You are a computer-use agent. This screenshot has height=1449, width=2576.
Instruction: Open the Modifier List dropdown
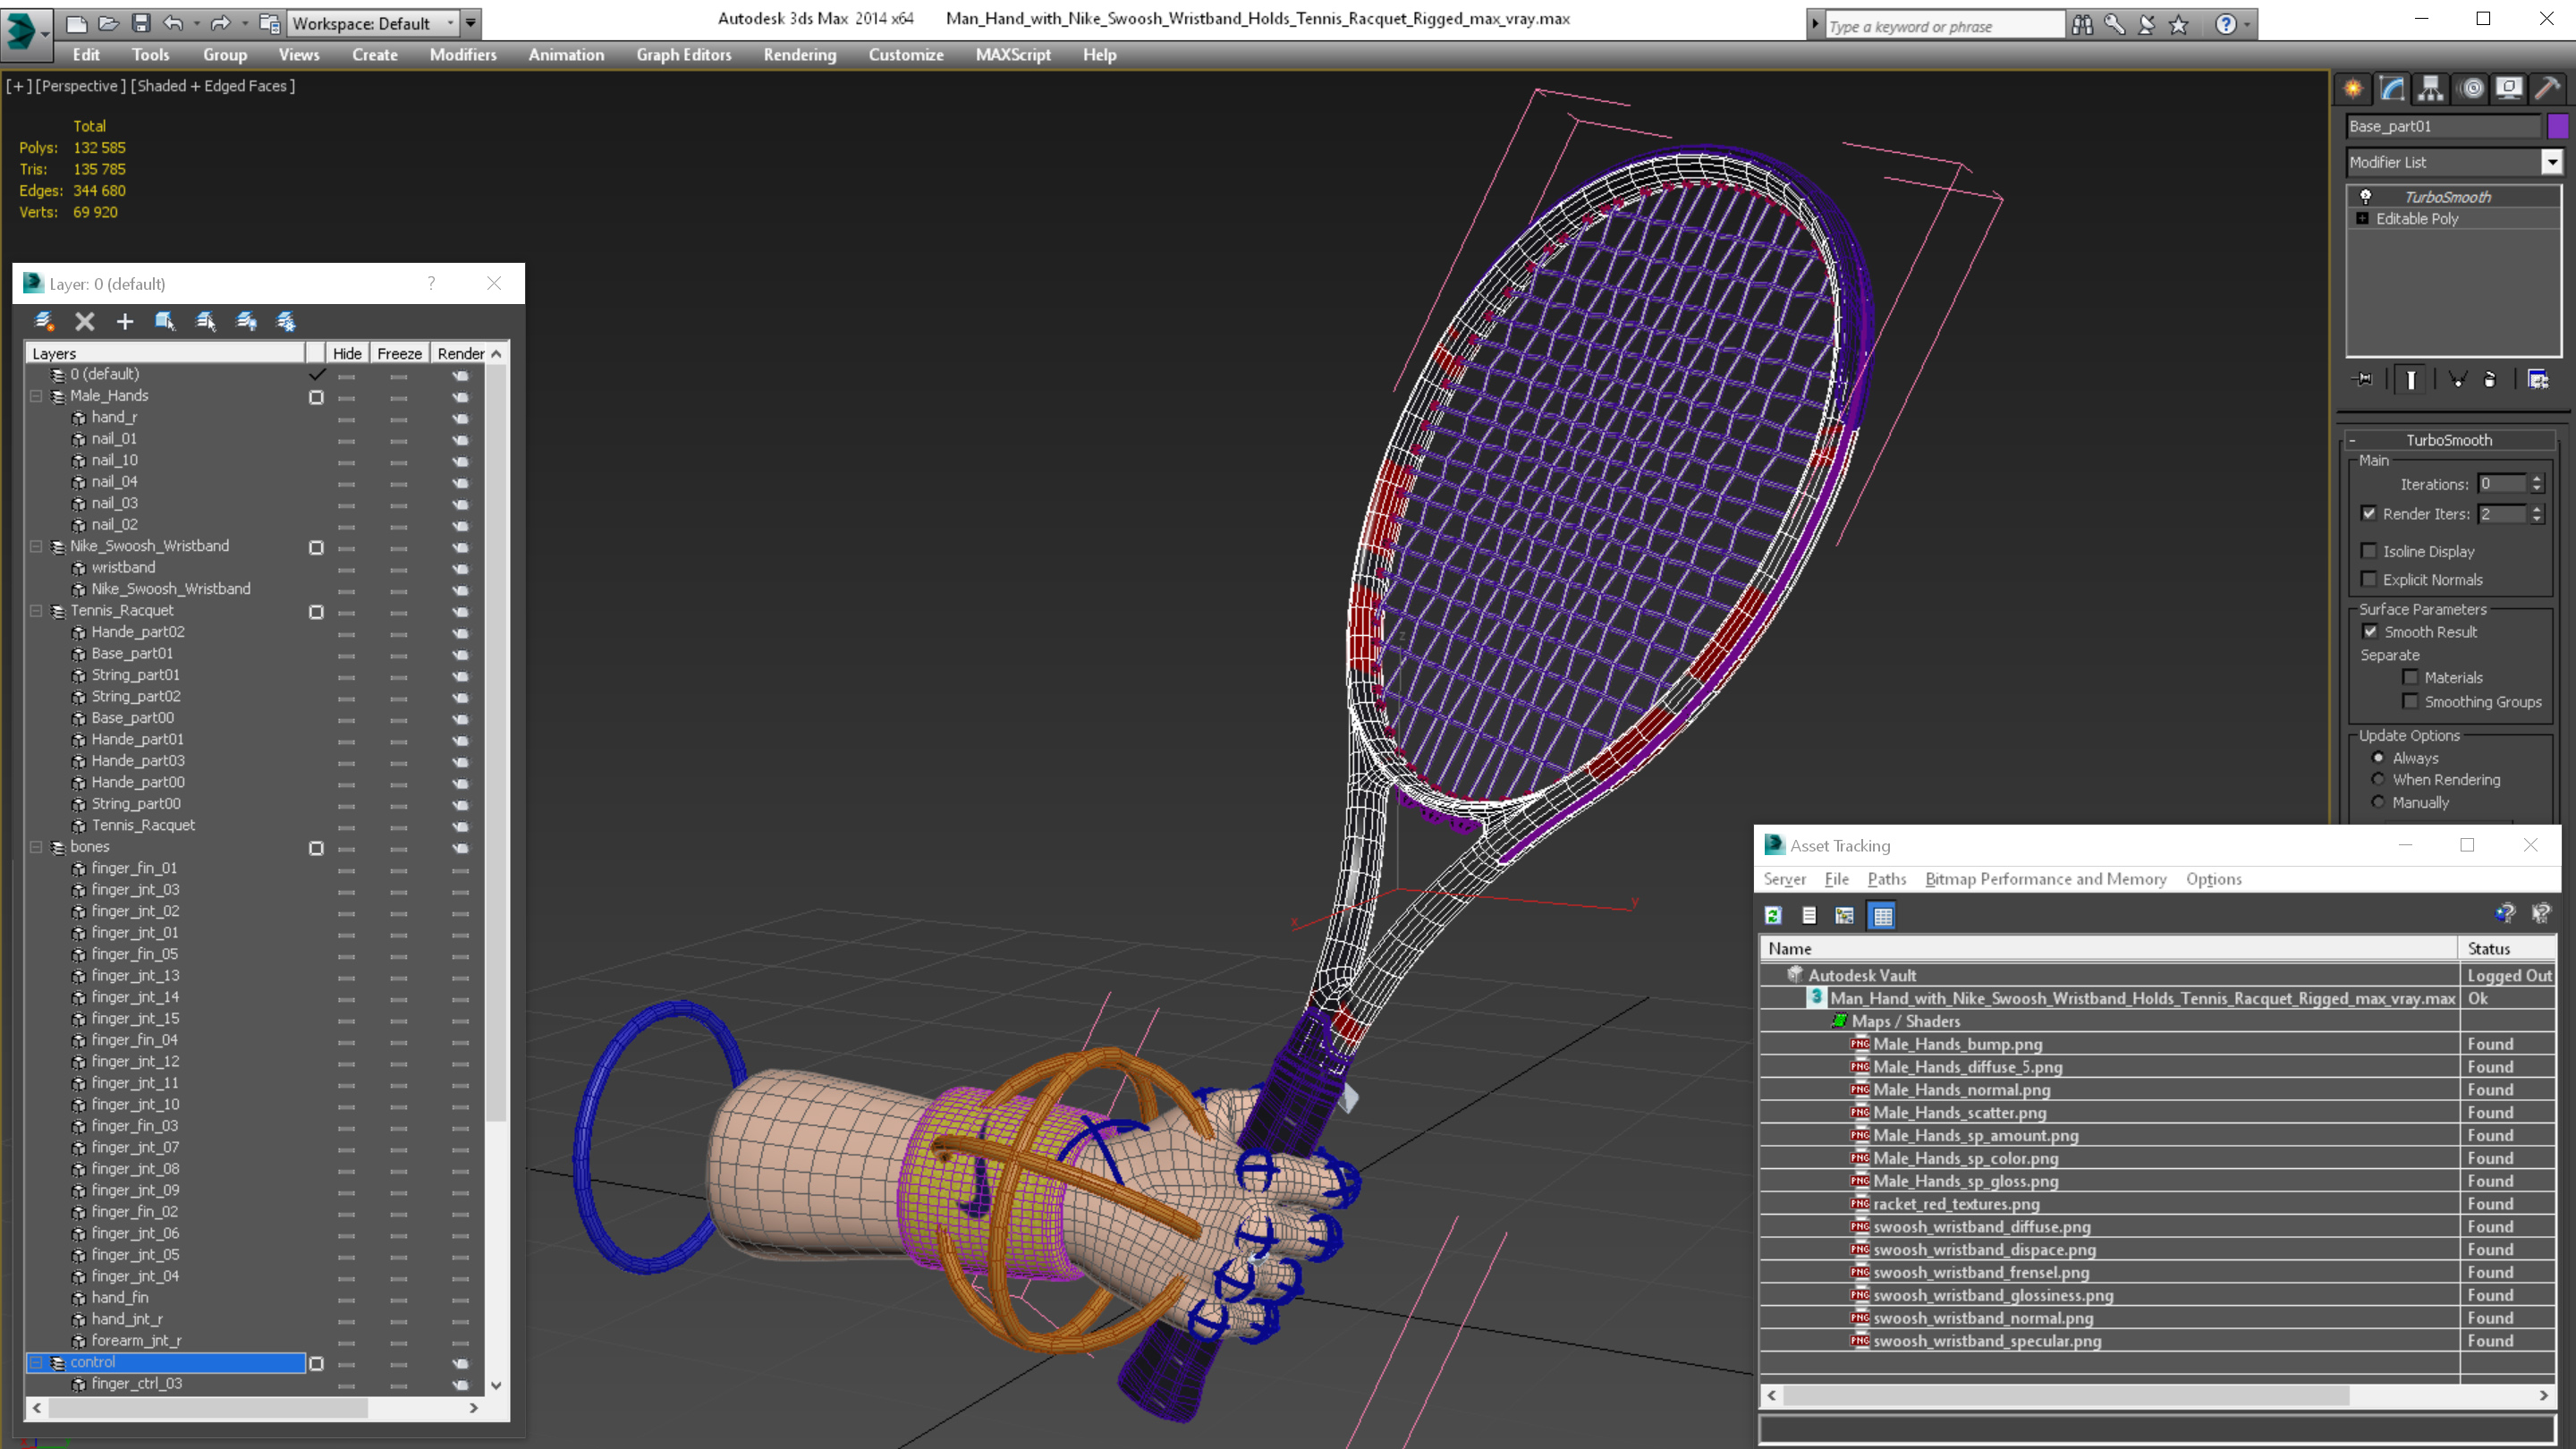2551,162
